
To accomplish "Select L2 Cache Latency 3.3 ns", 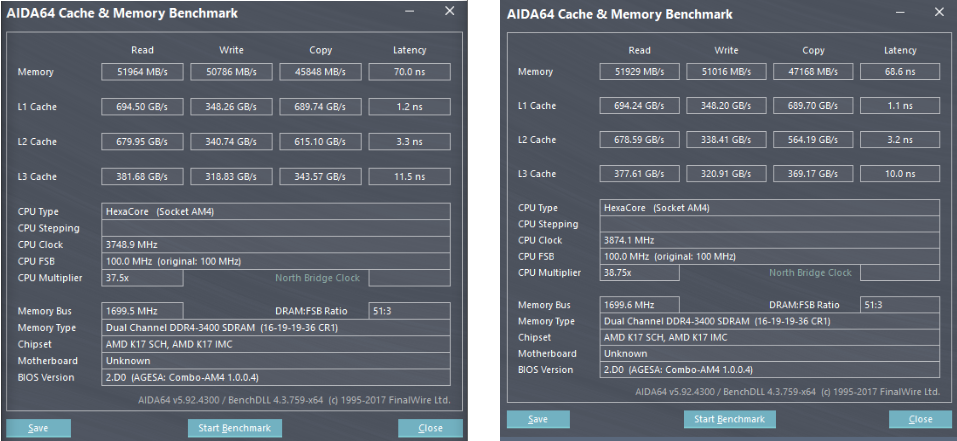I will coord(410,142).
